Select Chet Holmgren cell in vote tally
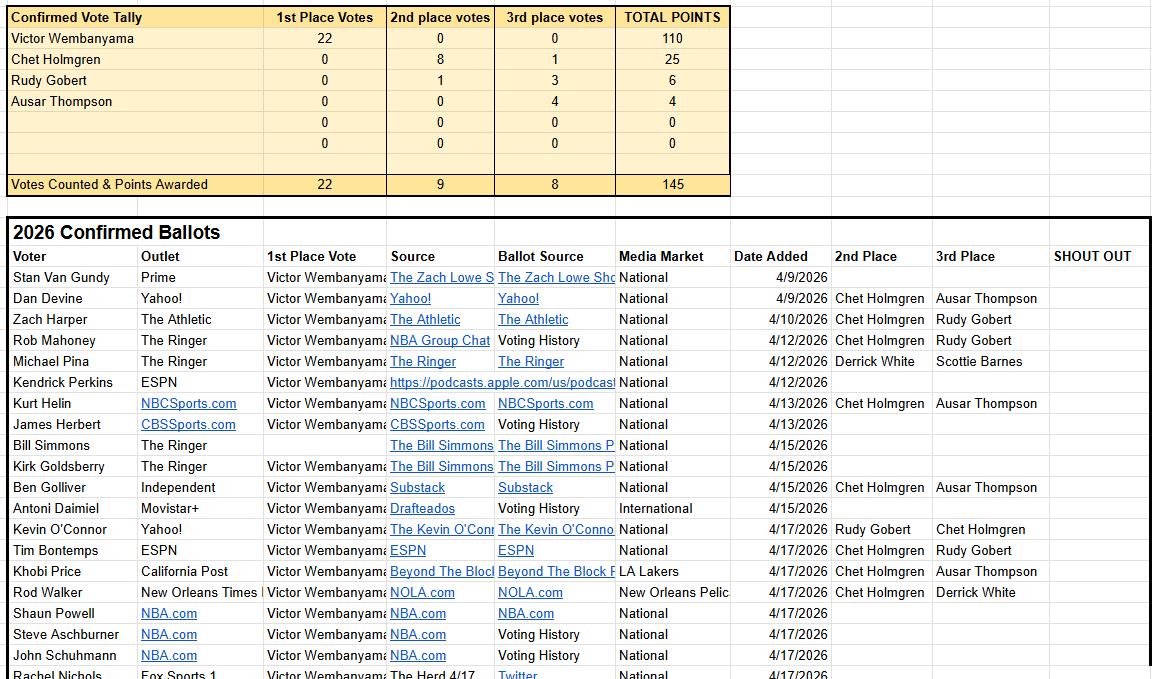Screen dimensions: 1152x679 [x=135, y=60]
